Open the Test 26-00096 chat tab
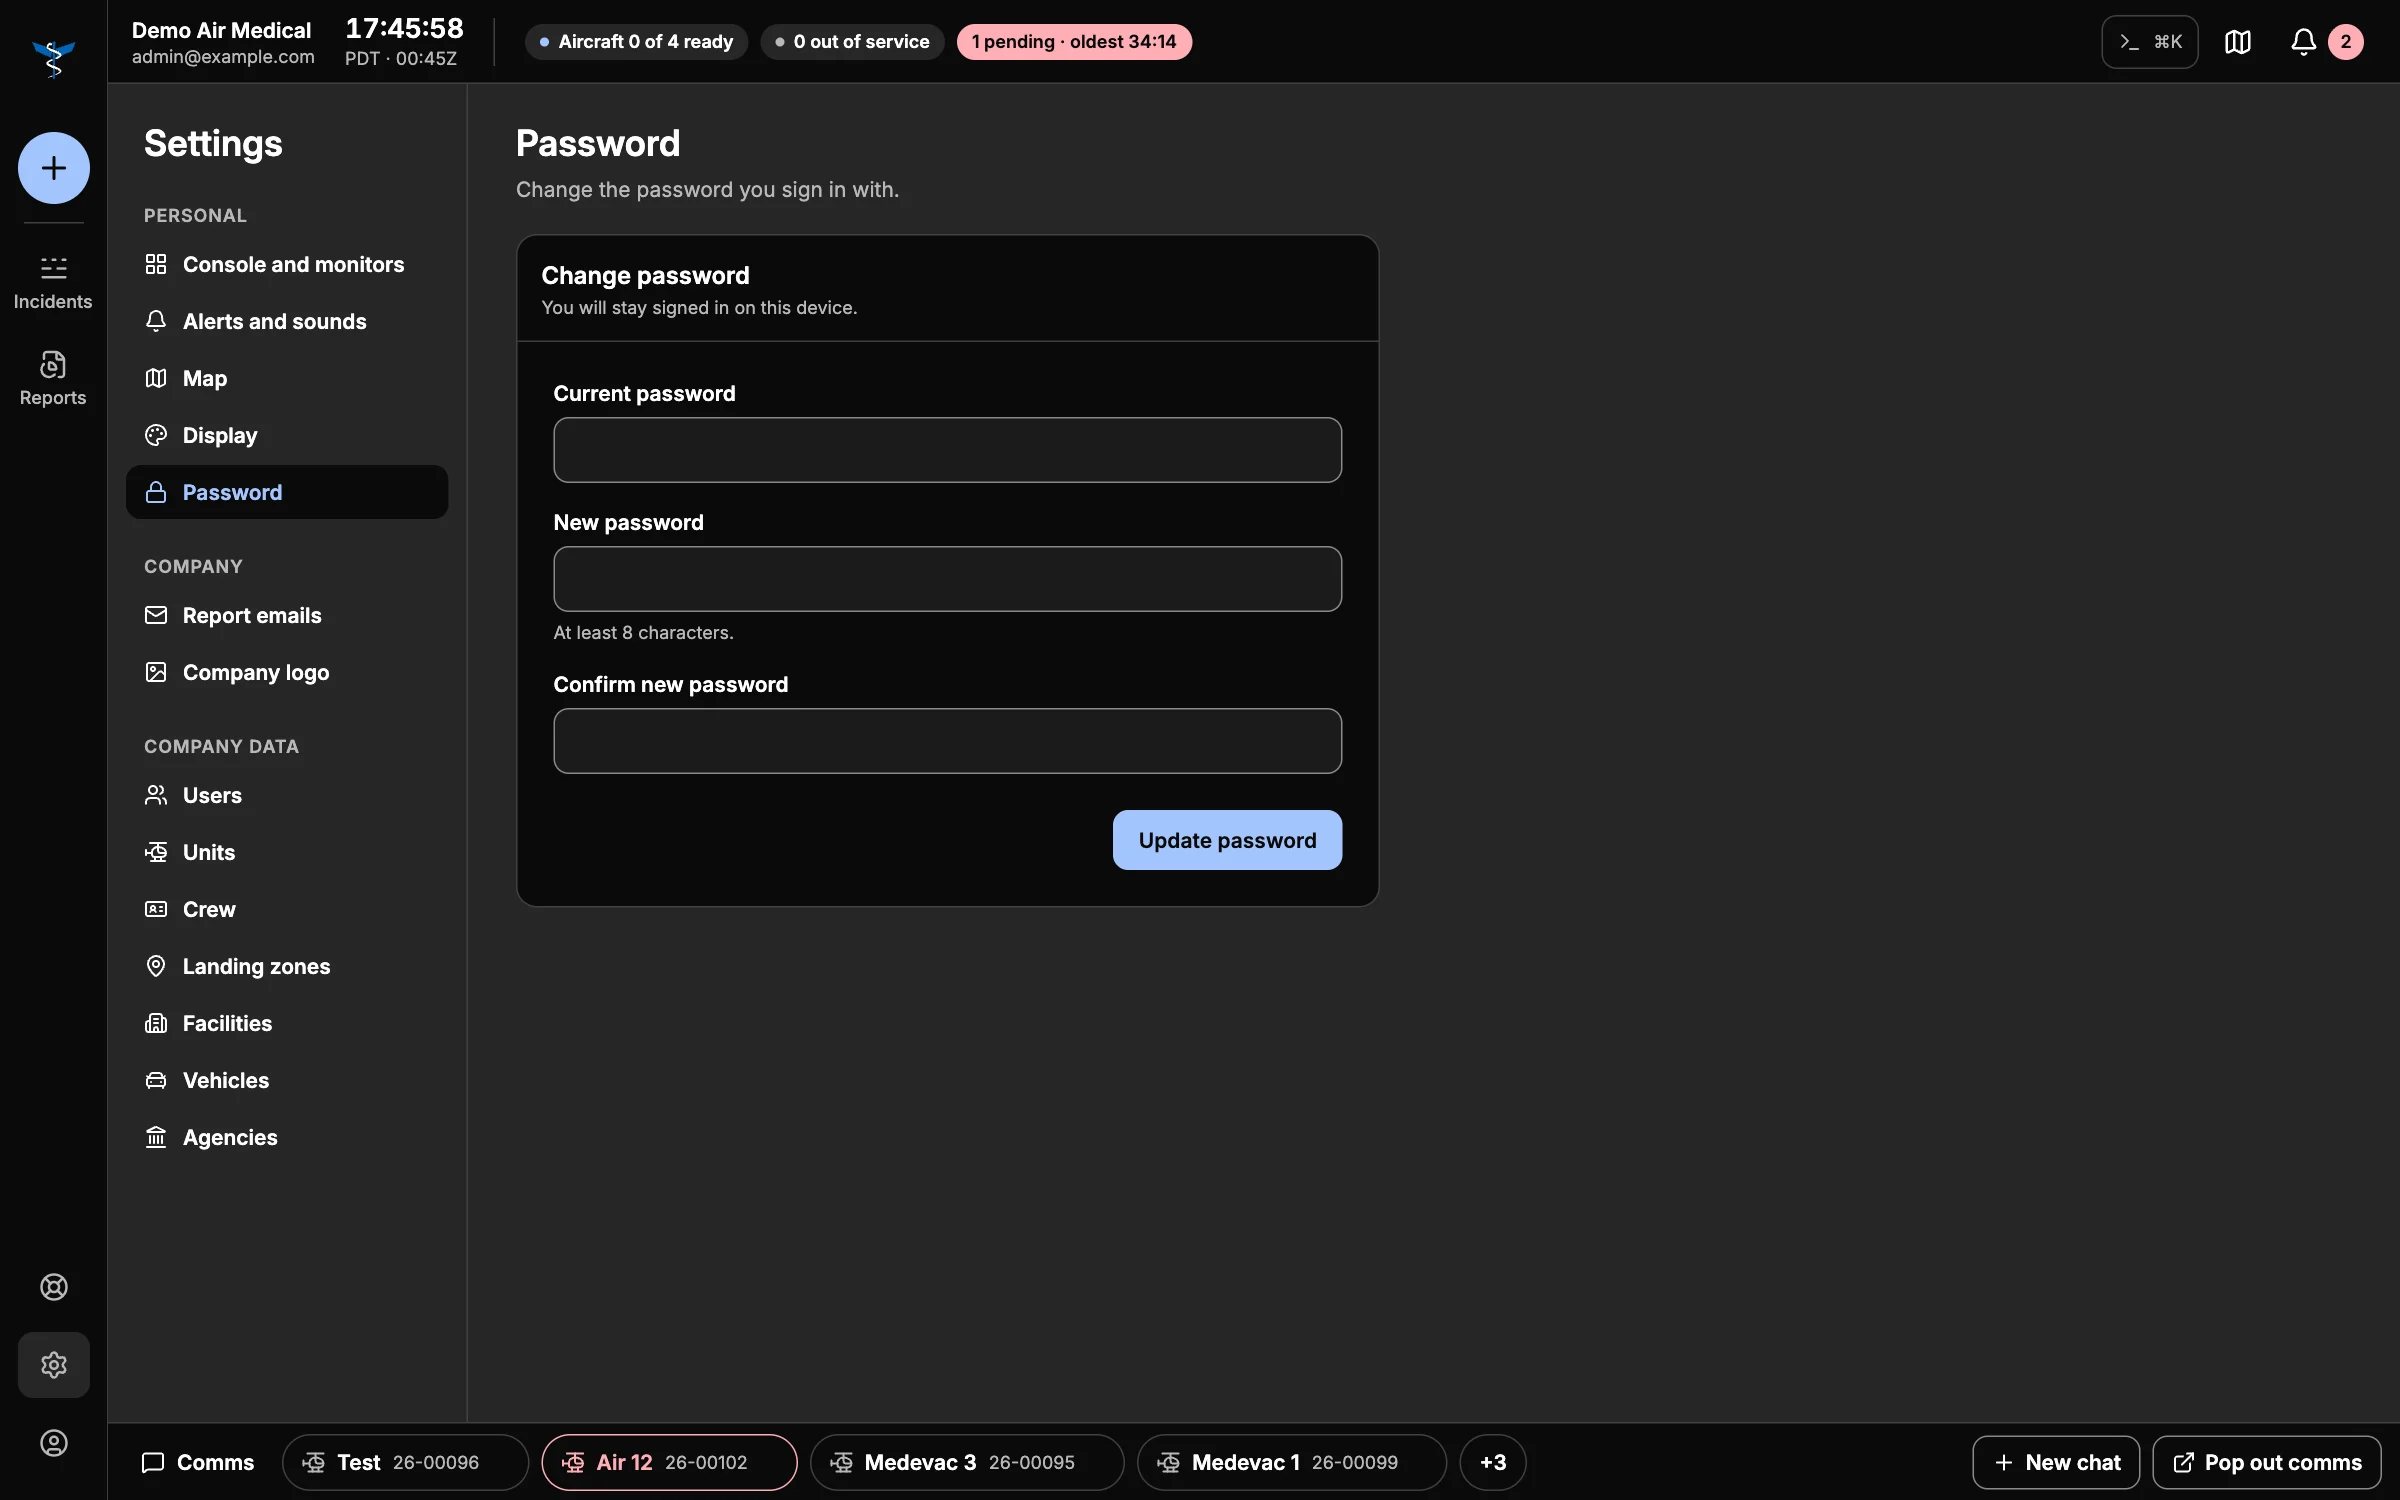This screenshot has height=1500, width=2400. pyautogui.click(x=405, y=1462)
